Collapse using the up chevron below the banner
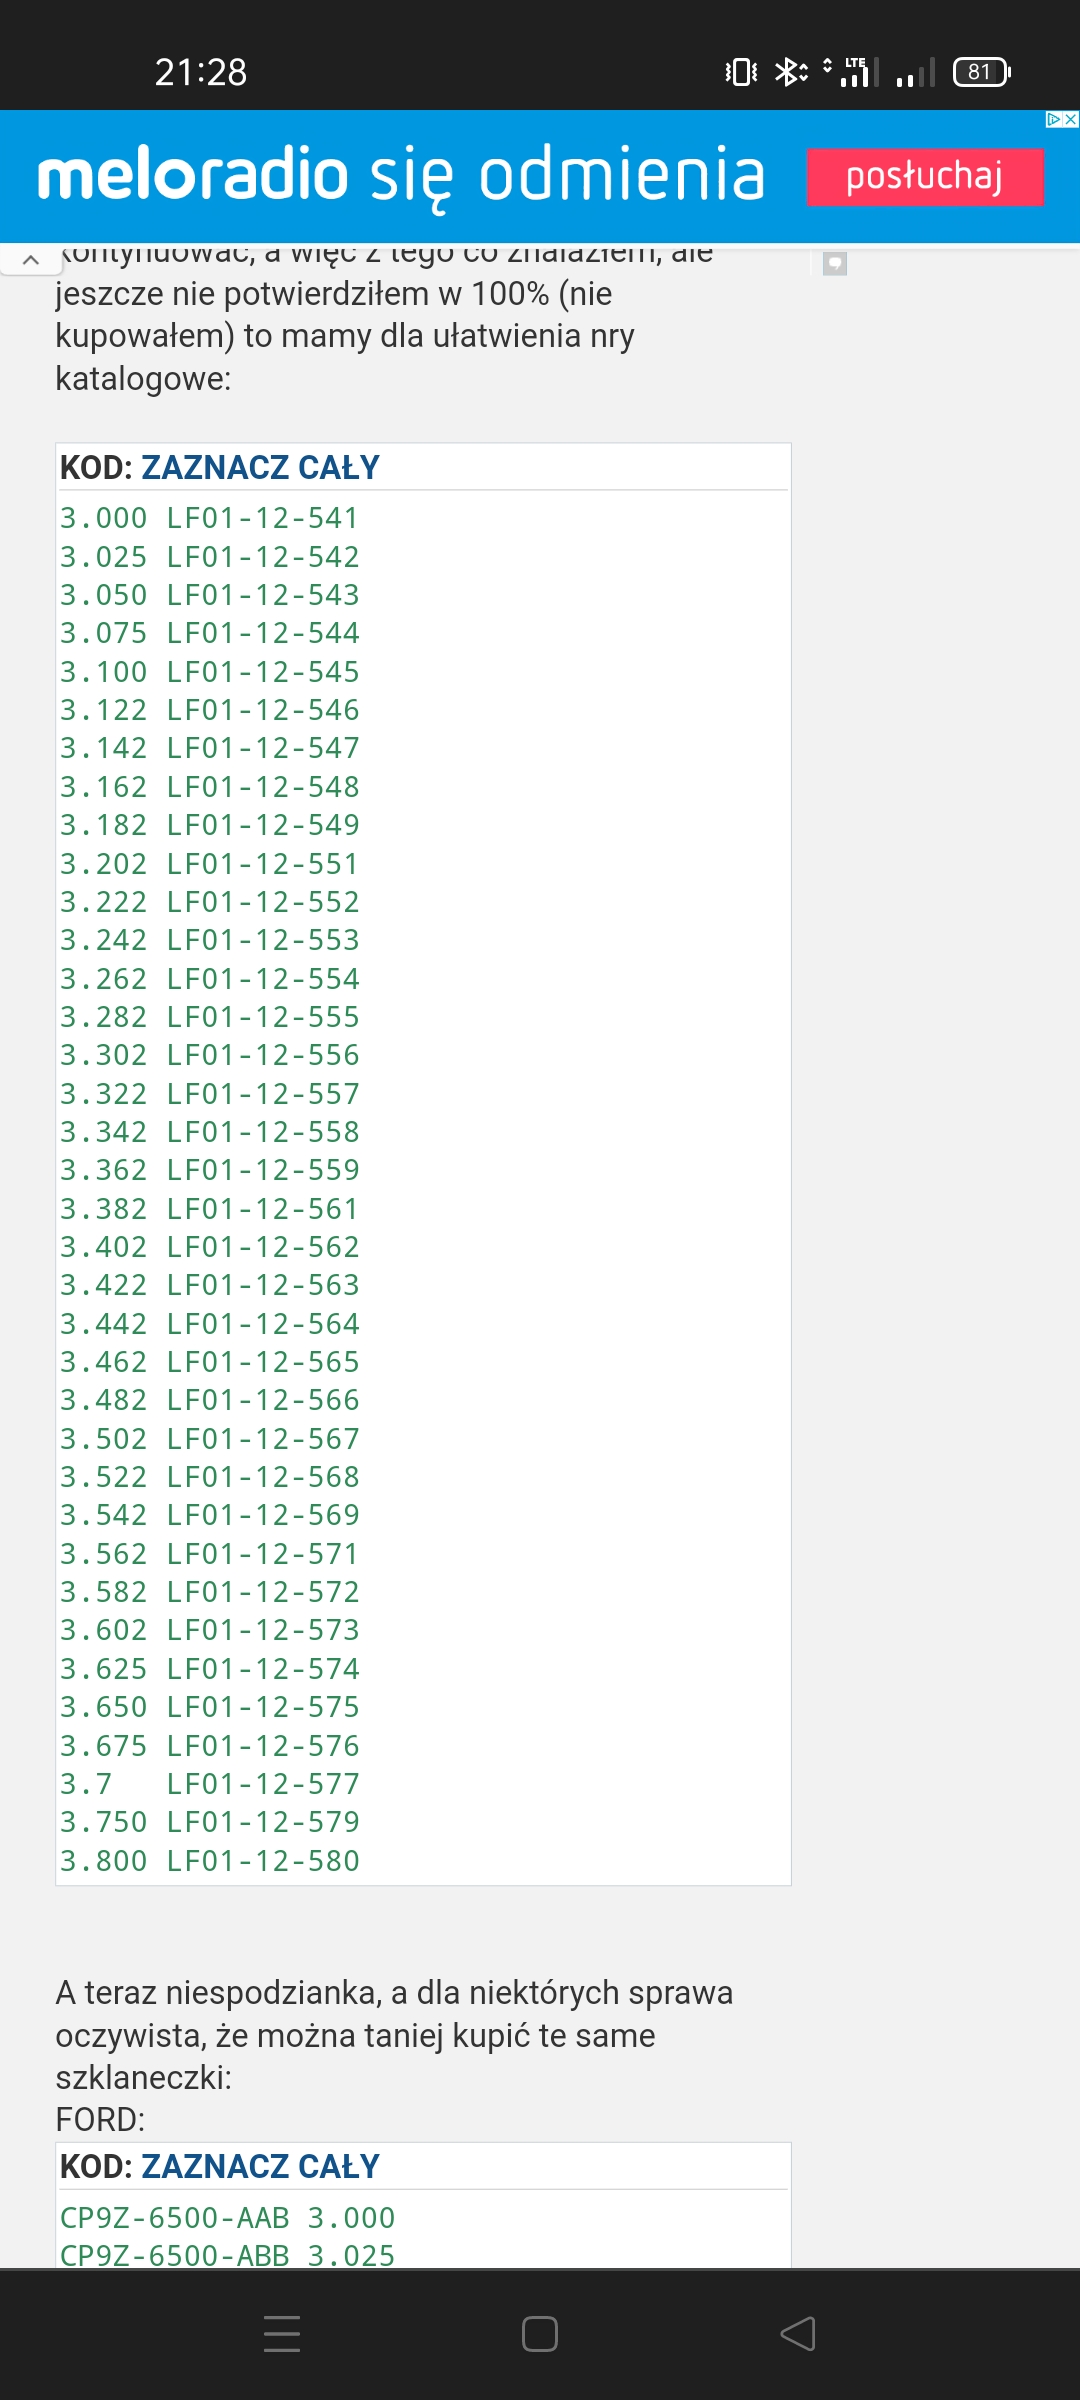Screen dimensions: 1080x2400 click(31, 260)
